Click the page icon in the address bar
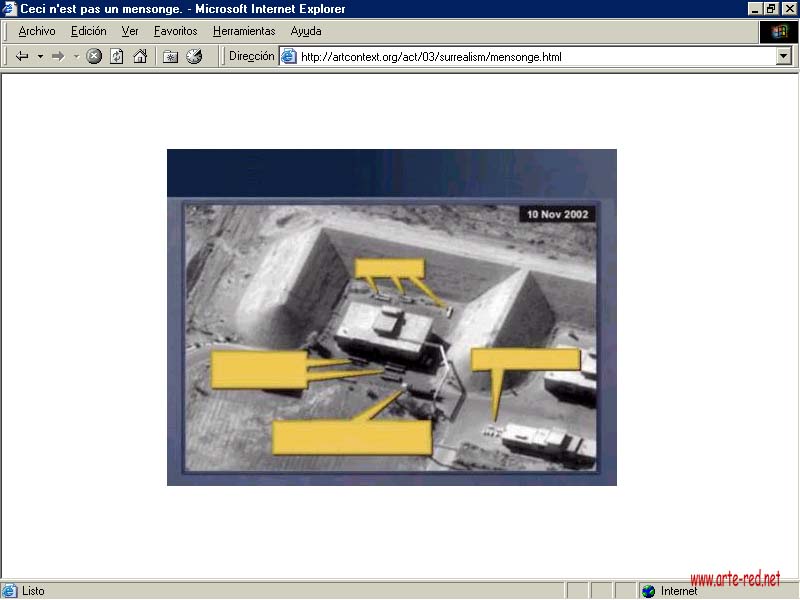The height and width of the screenshot is (600, 800). [289, 57]
